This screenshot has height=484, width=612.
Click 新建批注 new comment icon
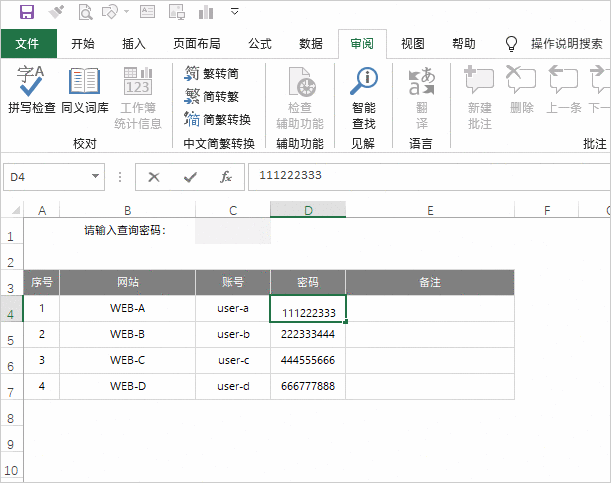[x=479, y=98]
